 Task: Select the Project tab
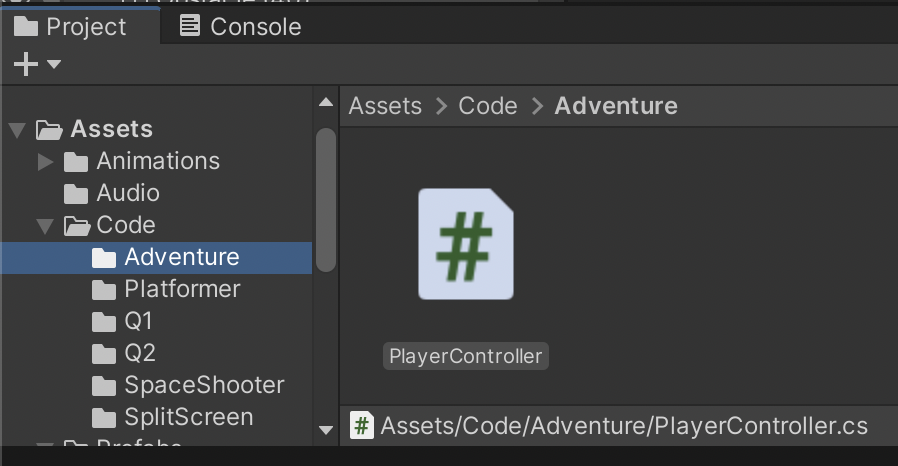(x=72, y=27)
